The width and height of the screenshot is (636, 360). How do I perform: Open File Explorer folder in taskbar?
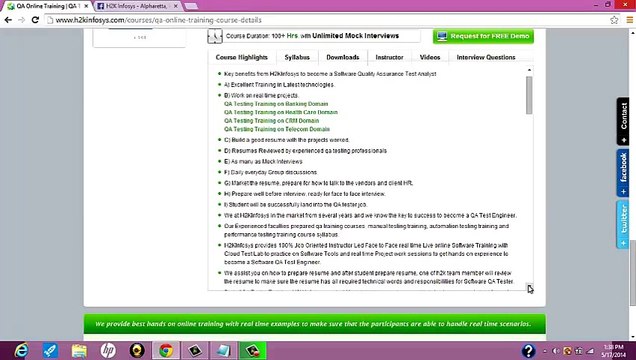79,350
